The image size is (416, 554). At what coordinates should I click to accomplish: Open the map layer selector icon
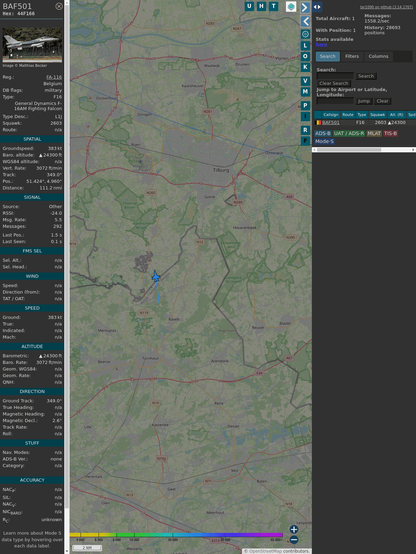pyautogui.click(x=291, y=7)
